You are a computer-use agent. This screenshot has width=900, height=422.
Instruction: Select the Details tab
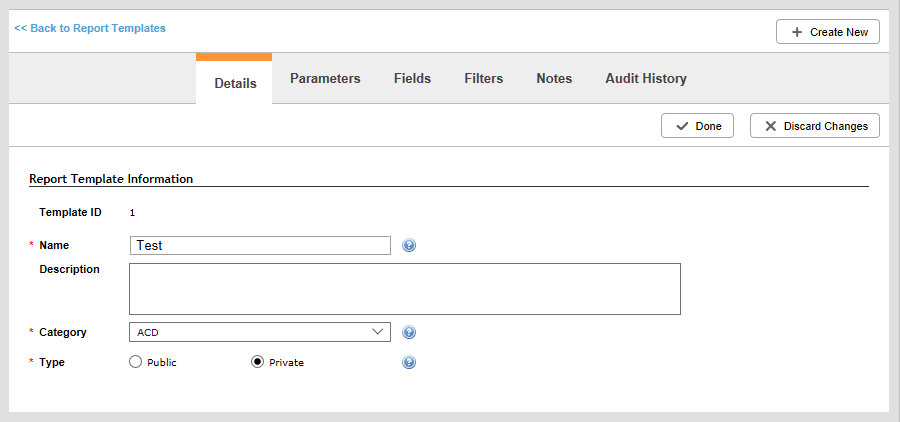[x=235, y=81]
